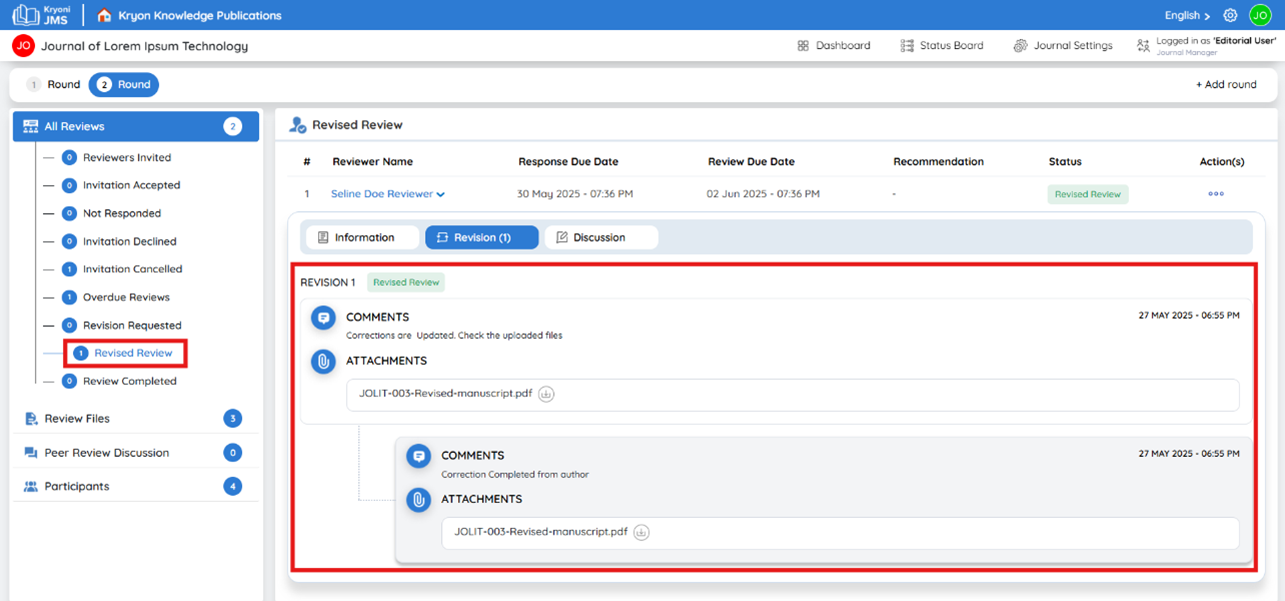Click the red JO journal badge
Image resolution: width=1285 pixels, height=601 pixels.
[x=23, y=45]
